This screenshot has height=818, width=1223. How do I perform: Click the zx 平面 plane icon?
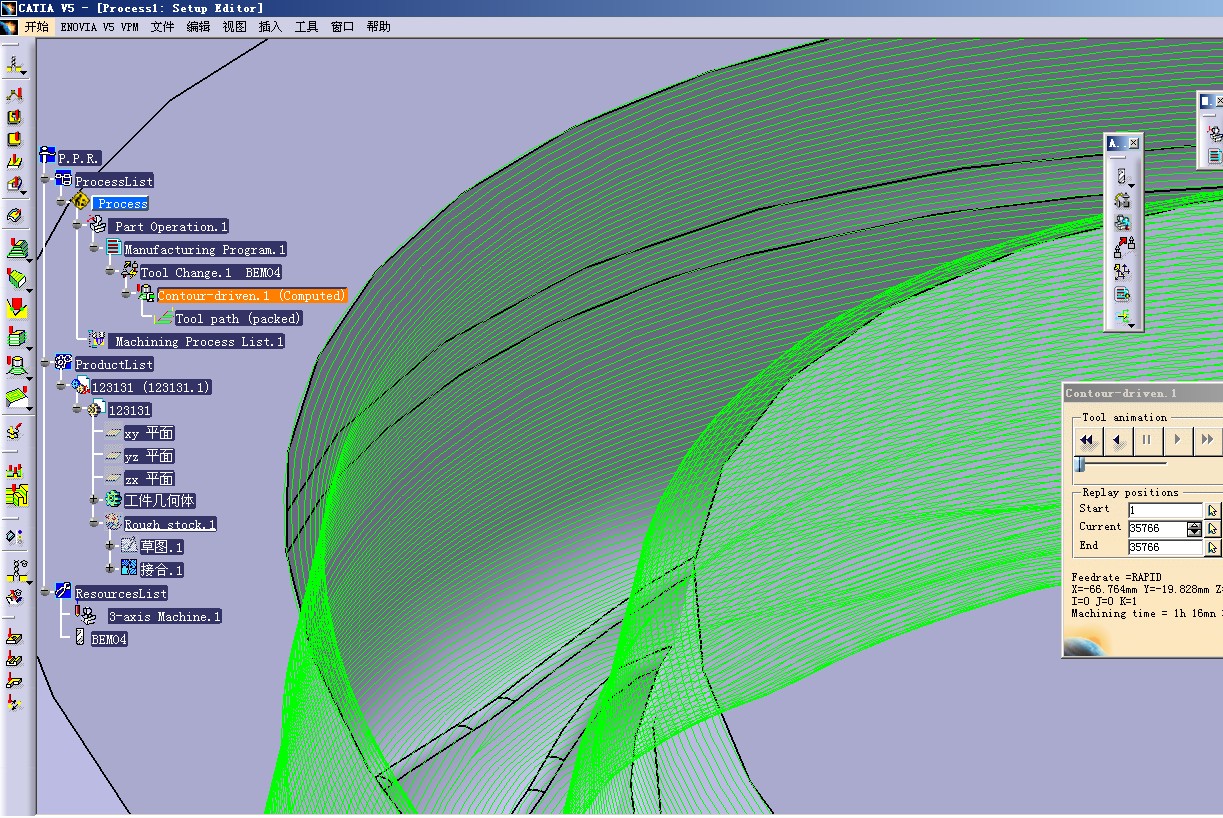tap(113, 478)
